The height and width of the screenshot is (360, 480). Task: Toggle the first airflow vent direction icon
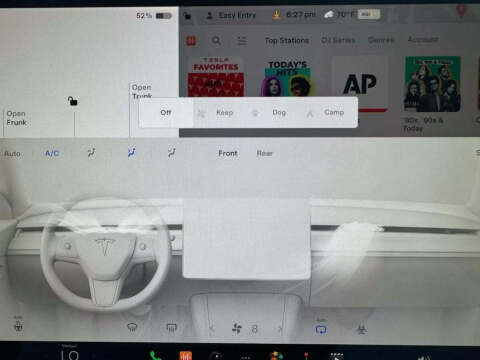click(91, 153)
